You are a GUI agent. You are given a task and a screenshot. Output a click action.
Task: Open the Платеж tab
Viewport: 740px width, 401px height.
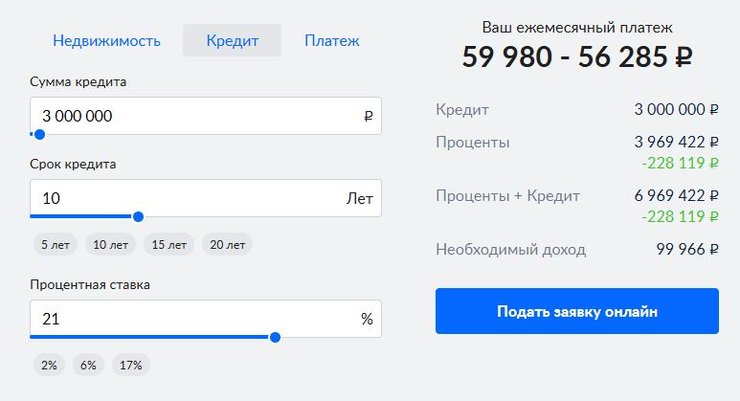pyautogui.click(x=332, y=41)
